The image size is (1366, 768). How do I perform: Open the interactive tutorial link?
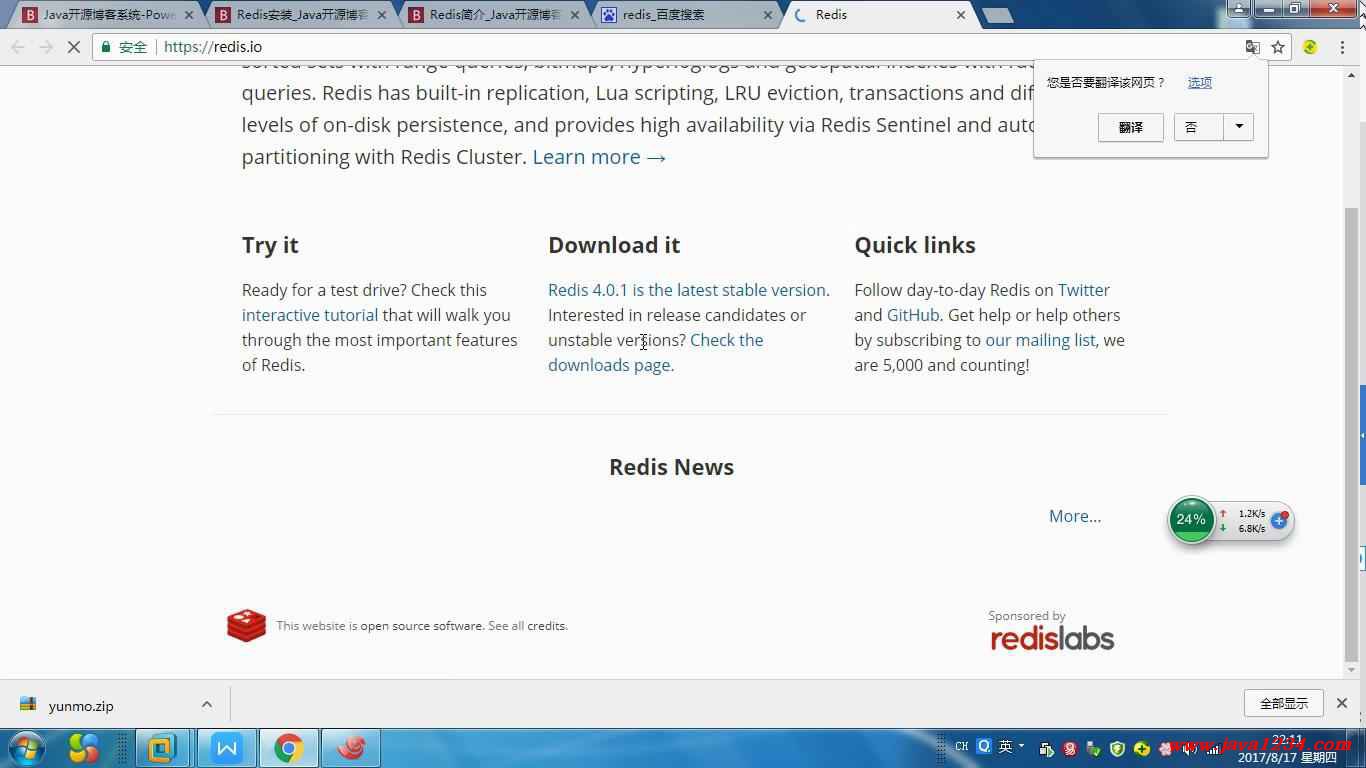(310, 315)
